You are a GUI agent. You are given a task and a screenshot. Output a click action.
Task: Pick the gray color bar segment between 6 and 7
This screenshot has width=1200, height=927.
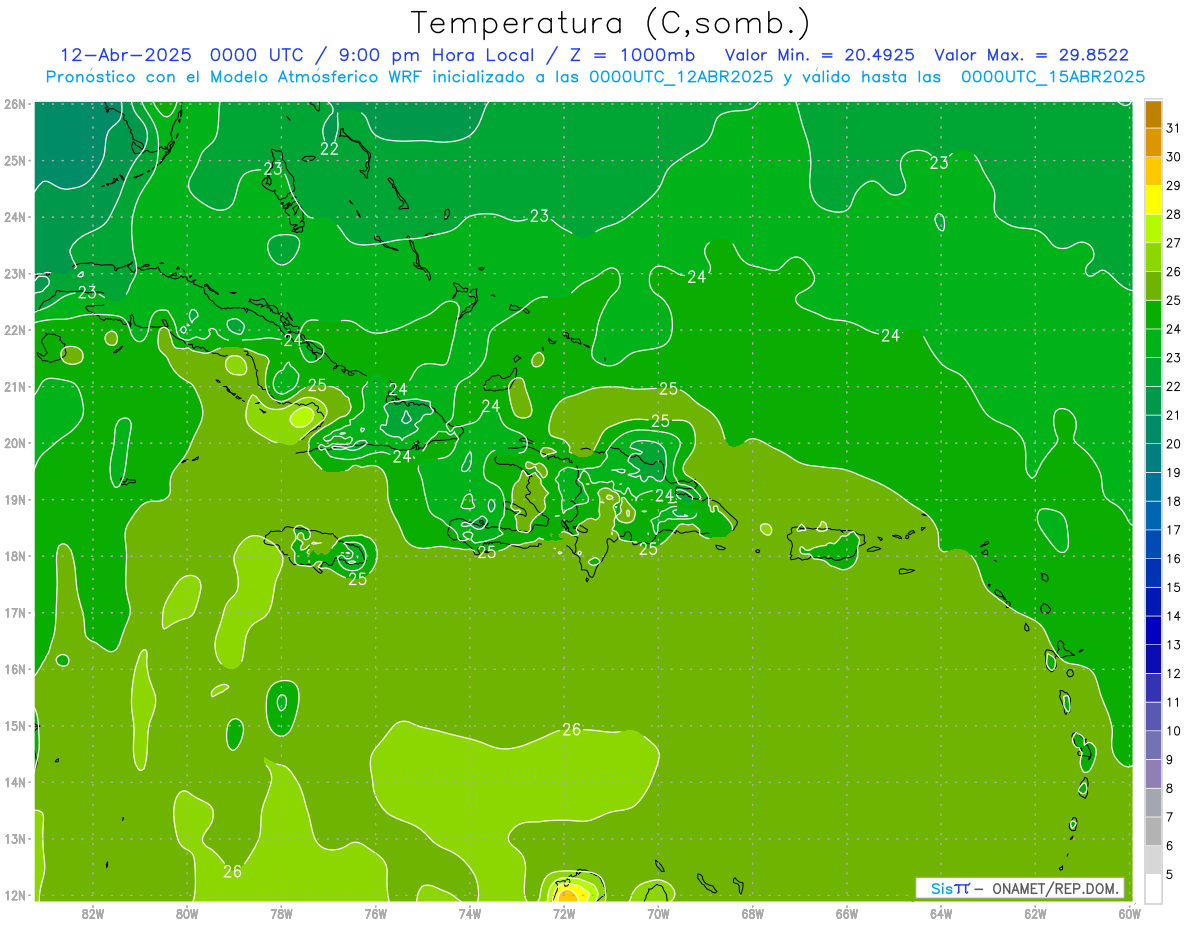tap(1153, 831)
